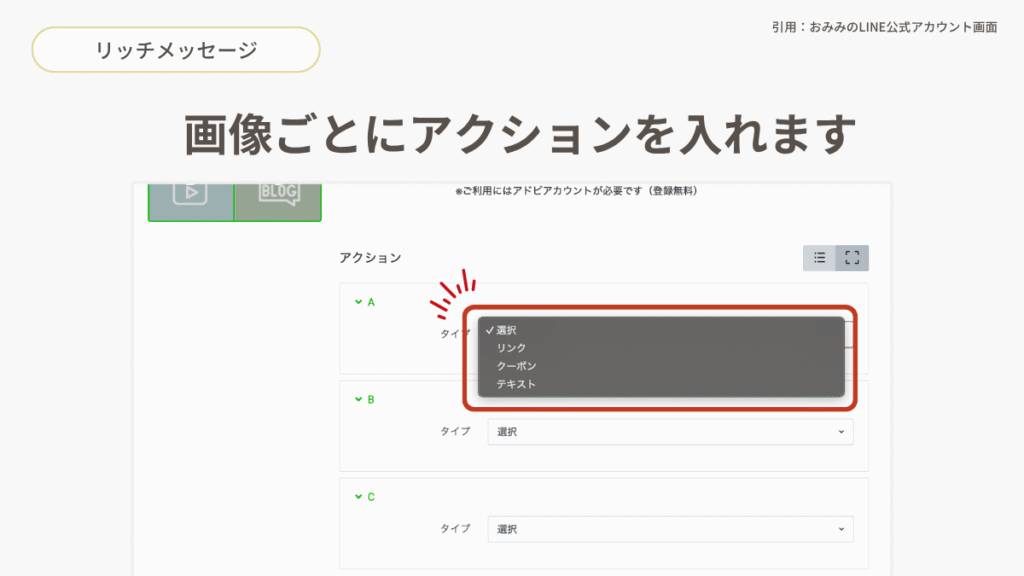Viewport: 1024px width, 576px height.
Task: Collapse action section C chevron
Action: coord(358,497)
